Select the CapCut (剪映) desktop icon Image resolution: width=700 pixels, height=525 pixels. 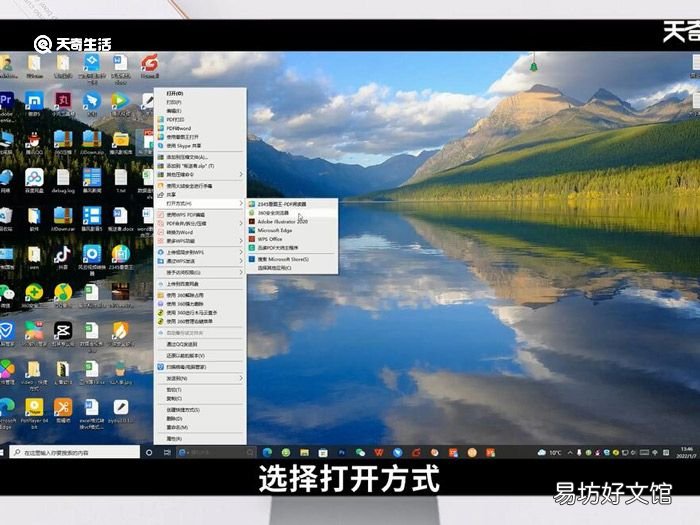pos(63,335)
